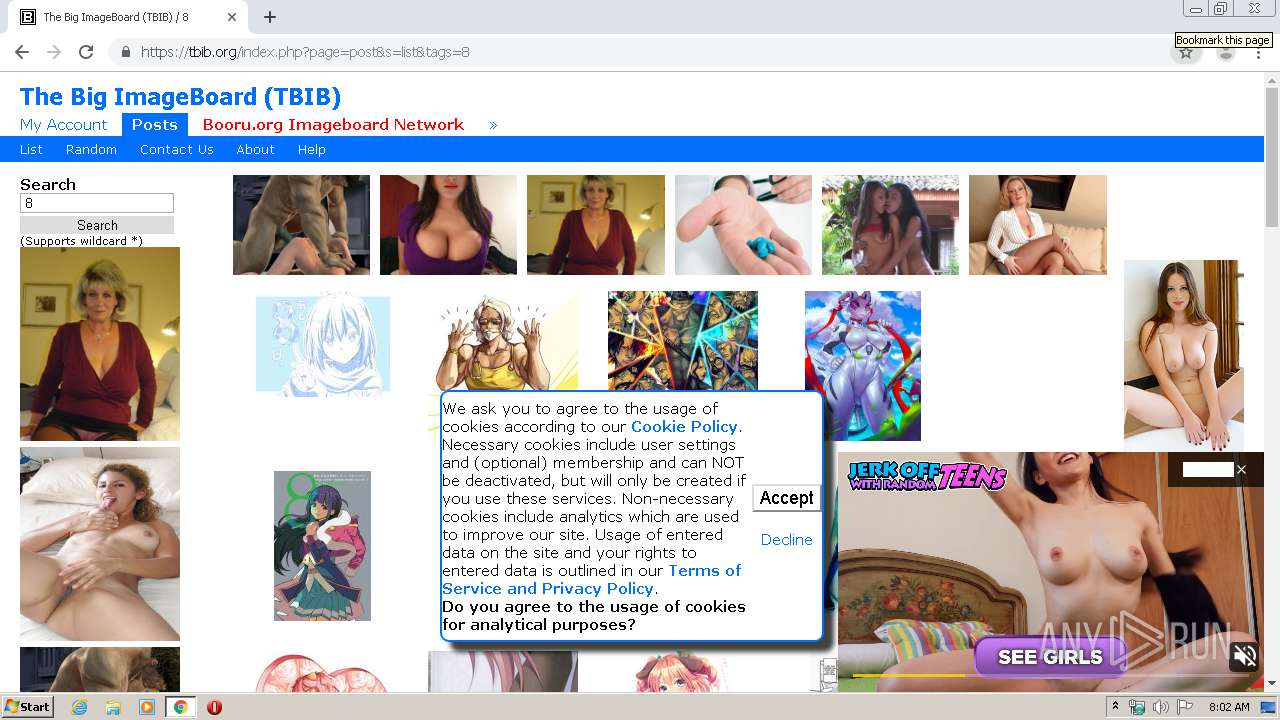Open Windows Media Player taskbar icon
This screenshot has height=720, width=1280.
pyautogui.click(x=147, y=707)
